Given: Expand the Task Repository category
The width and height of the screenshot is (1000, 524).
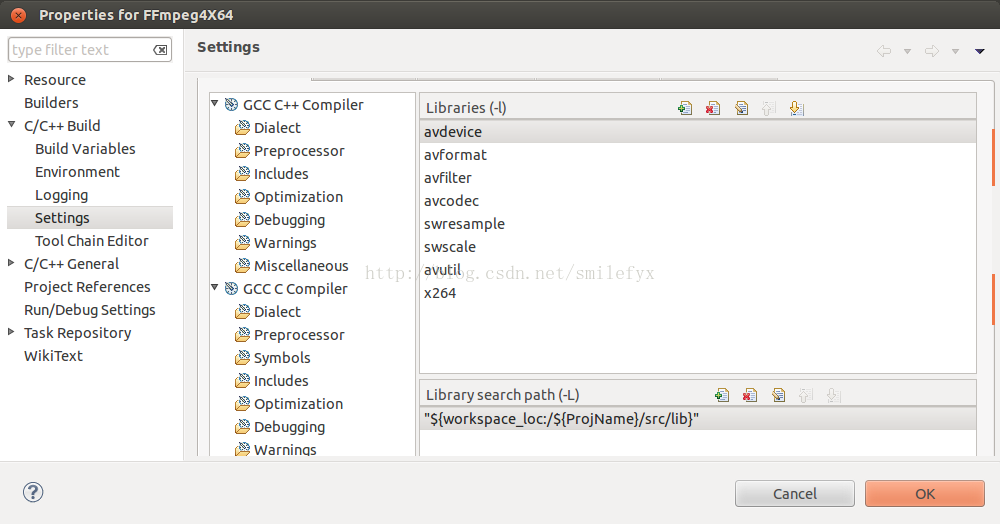Looking at the screenshot, I should pyautogui.click(x=11, y=332).
